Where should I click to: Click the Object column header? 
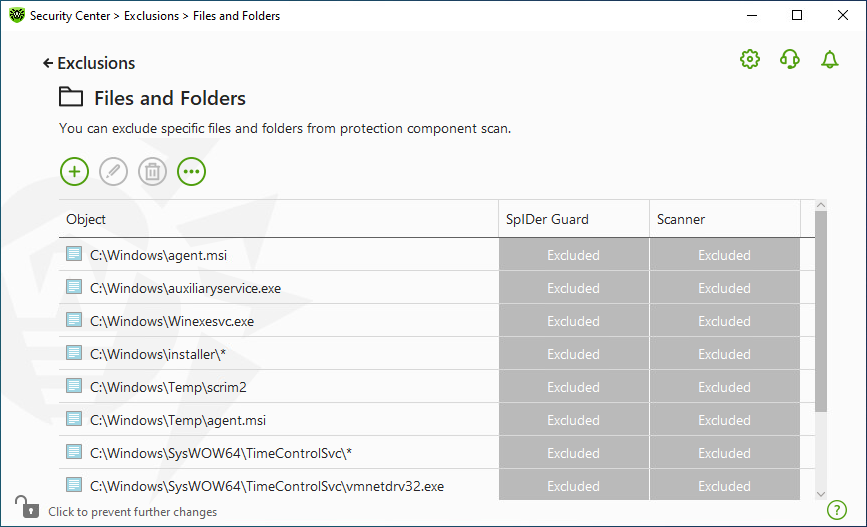[279, 219]
